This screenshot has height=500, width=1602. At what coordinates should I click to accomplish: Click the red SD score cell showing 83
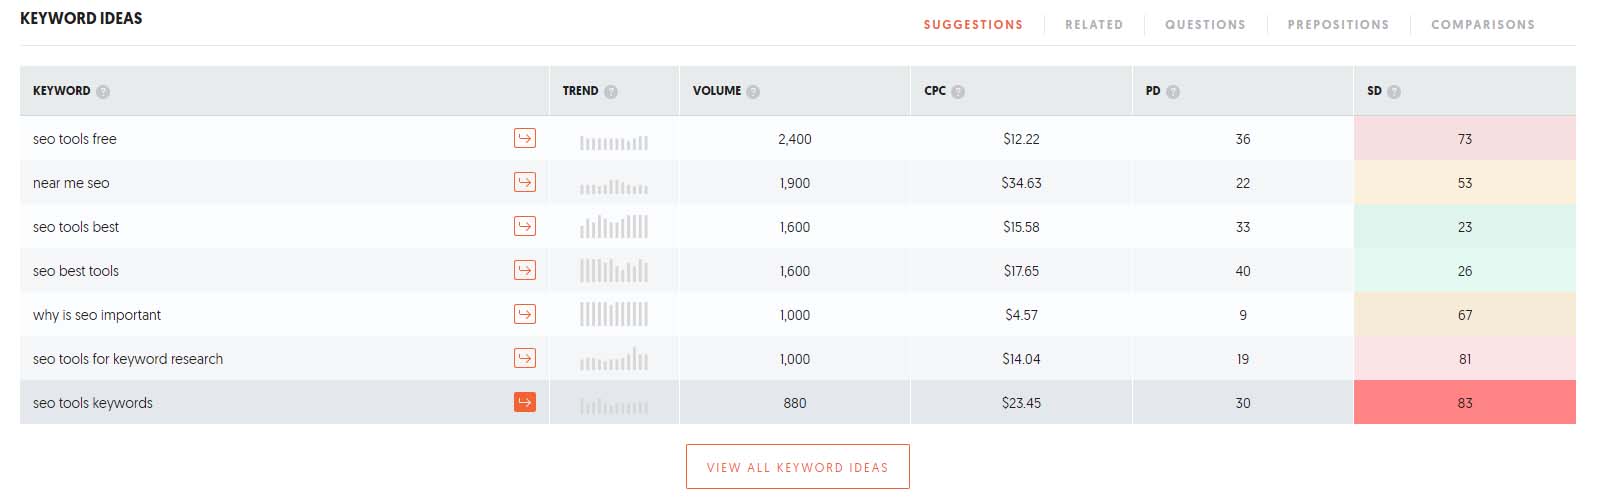[x=1464, y=403]
